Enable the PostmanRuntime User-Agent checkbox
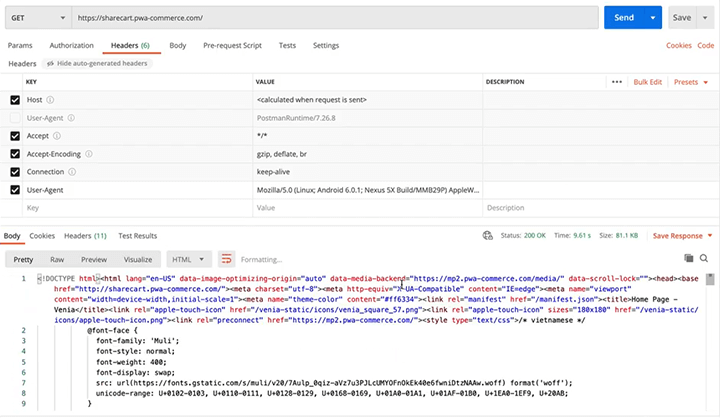Viewport: 720px width, 418px height. [15, 118]
